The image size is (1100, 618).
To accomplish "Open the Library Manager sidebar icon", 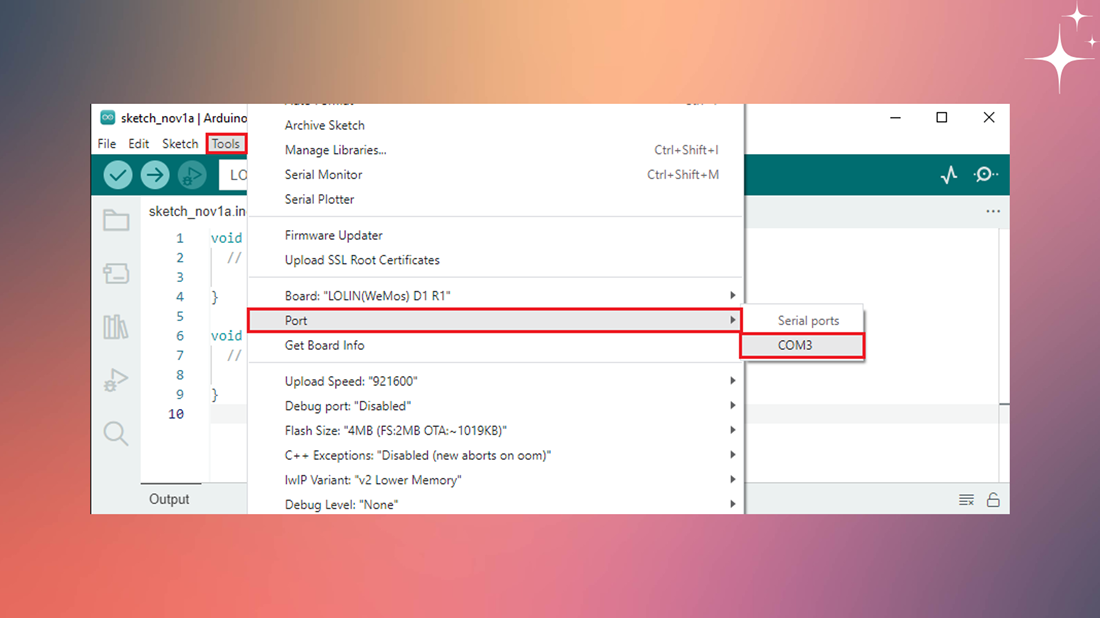I will (x=116, y=327).
